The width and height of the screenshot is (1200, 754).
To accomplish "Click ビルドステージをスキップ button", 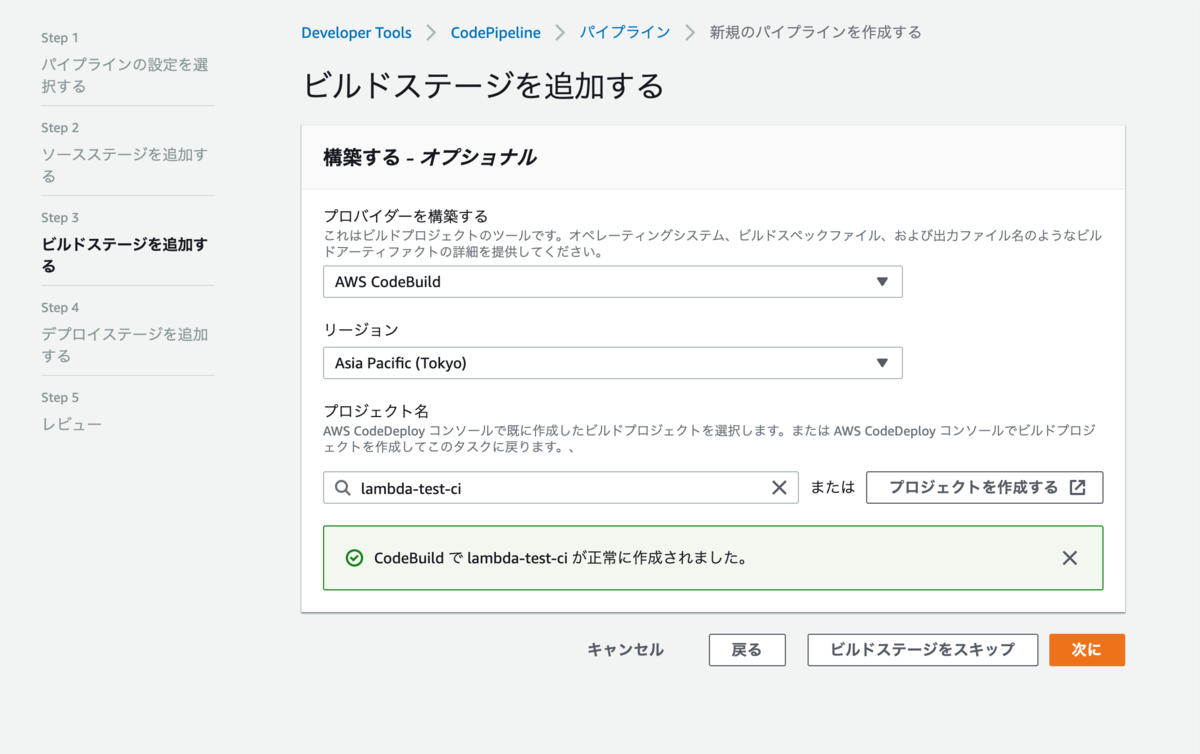I will [x=923, y=650].
